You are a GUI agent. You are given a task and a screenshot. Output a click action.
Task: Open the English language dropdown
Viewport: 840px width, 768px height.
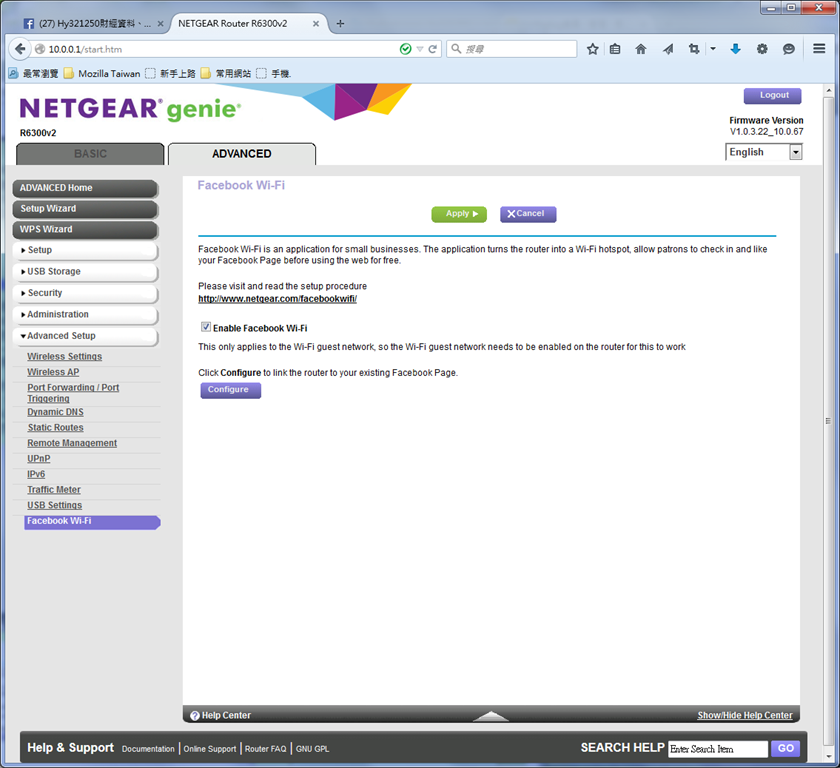point(763,152)
